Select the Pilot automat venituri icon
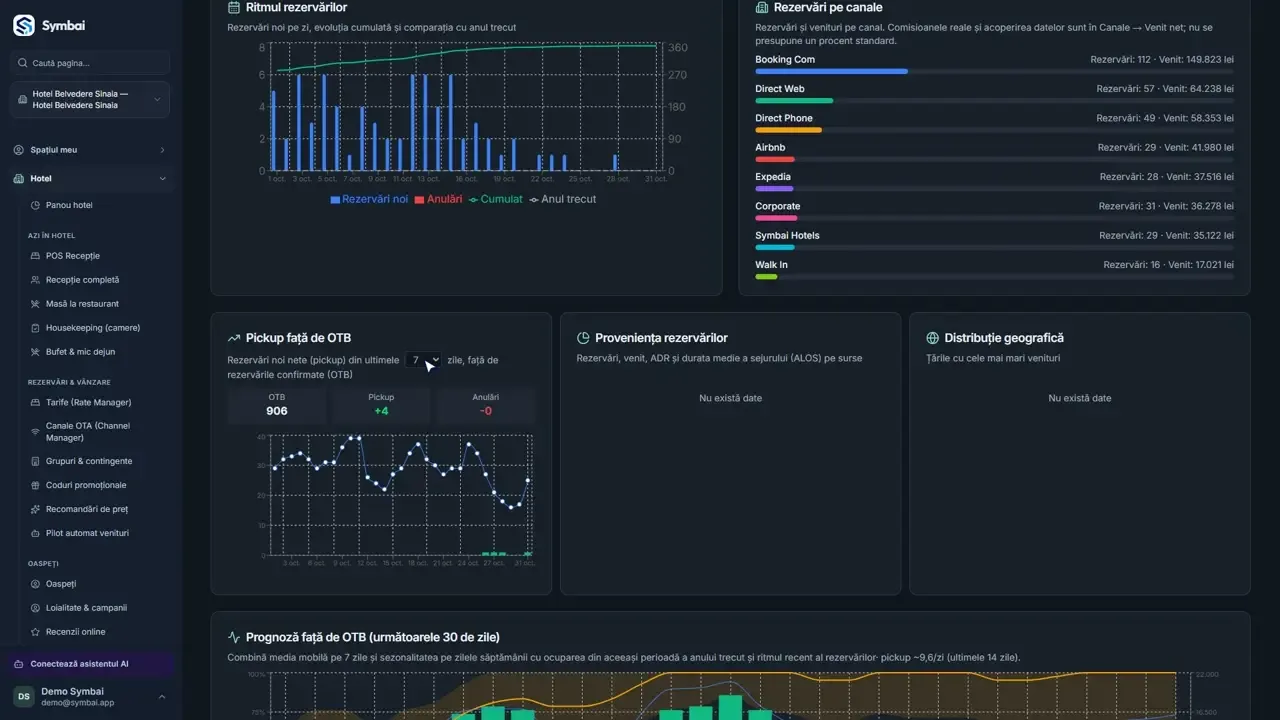The width and height of the screenshot is (1280, 720). click(35, 533)
